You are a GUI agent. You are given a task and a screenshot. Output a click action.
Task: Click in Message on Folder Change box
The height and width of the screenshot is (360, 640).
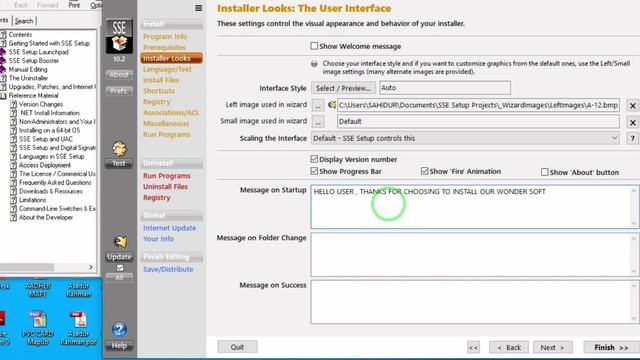[474, 254]
